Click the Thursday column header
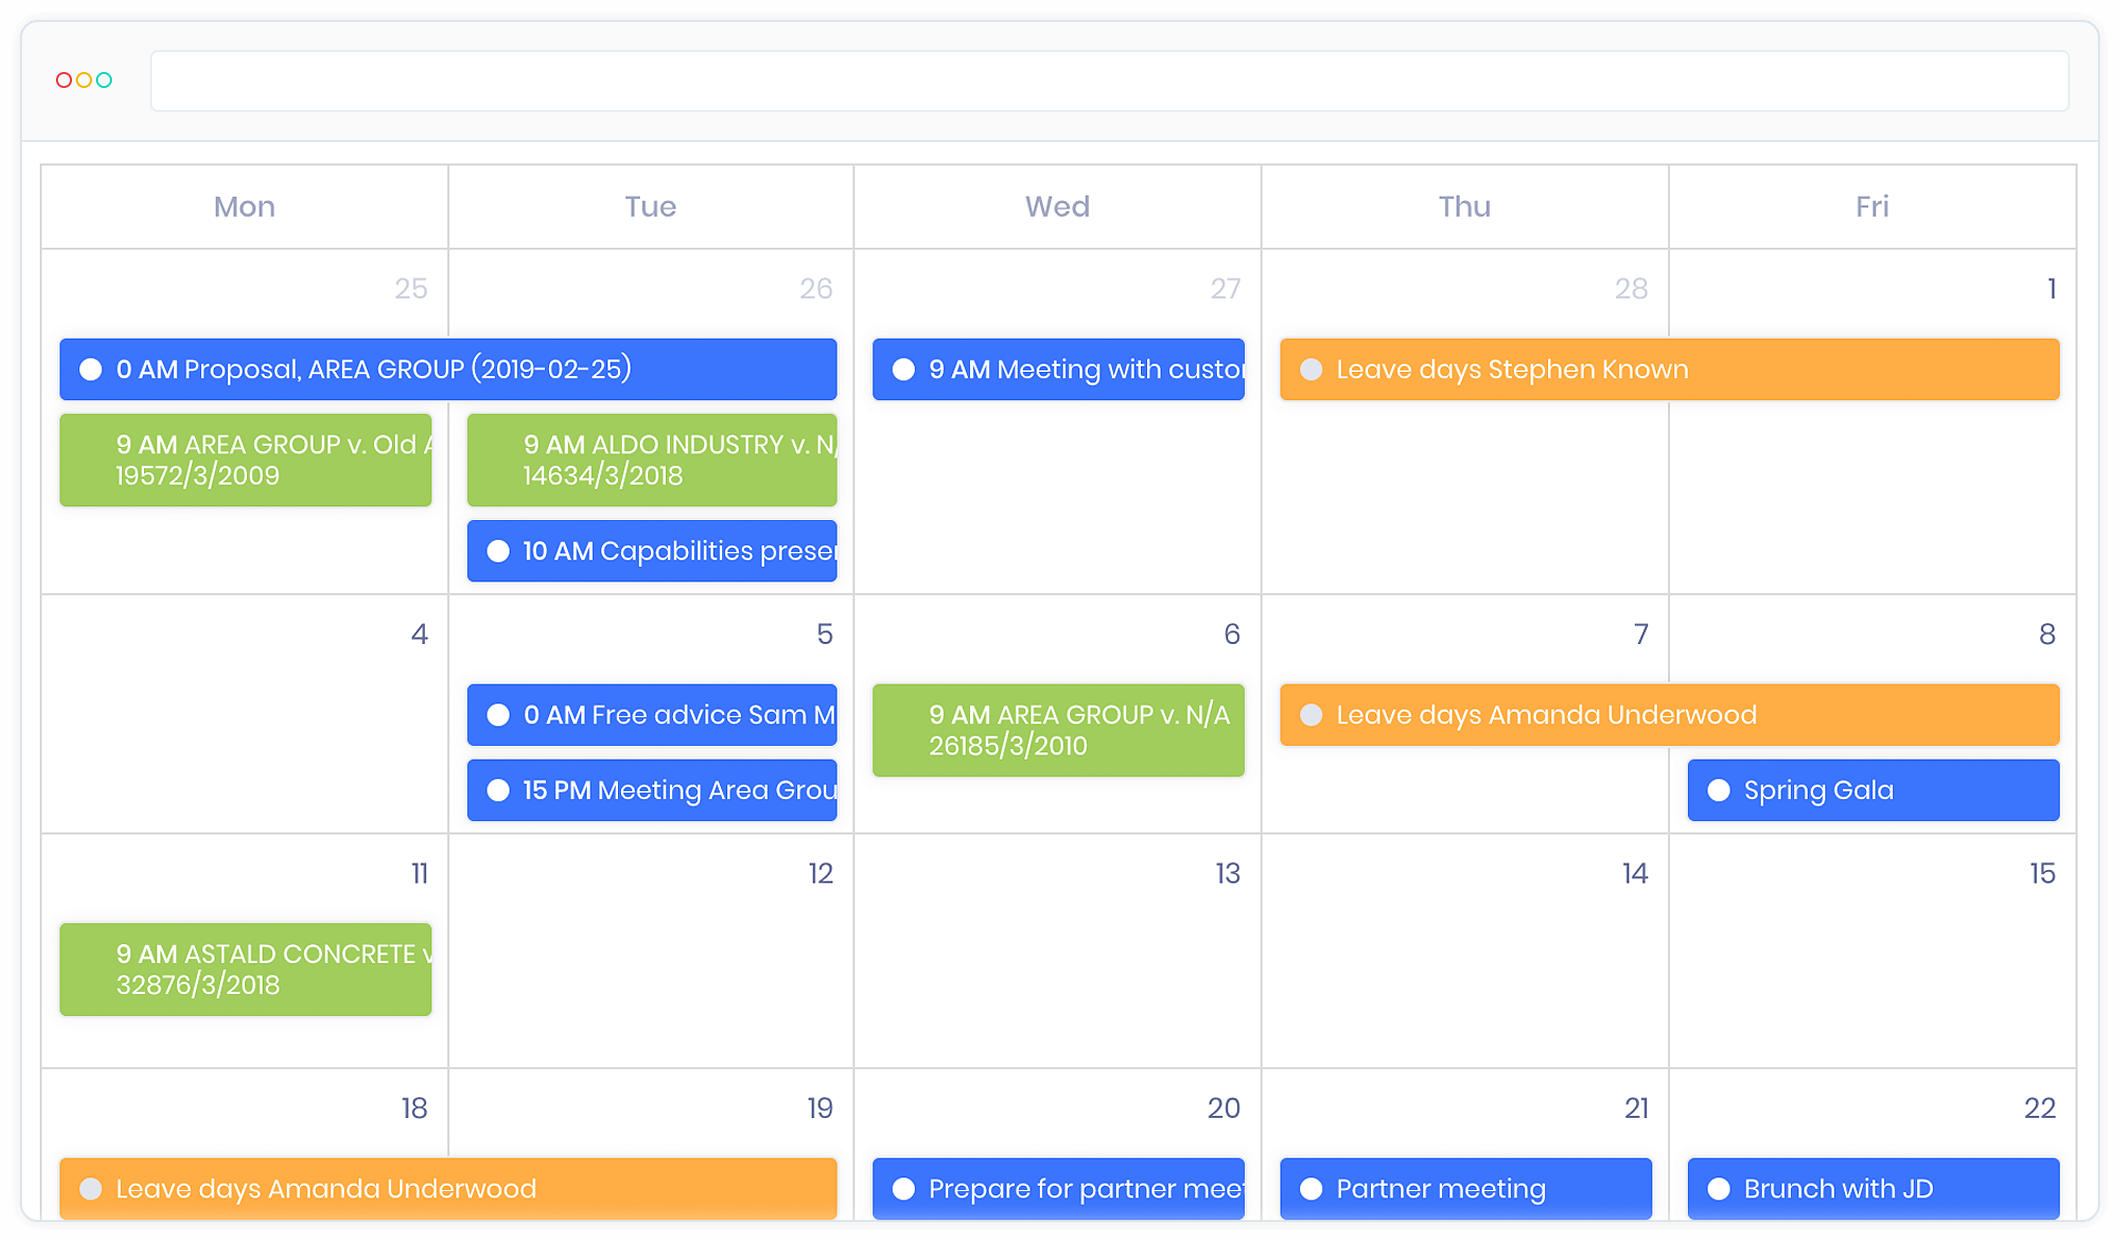The height and width of the screenshot is (1240, 2120). 1463,207
